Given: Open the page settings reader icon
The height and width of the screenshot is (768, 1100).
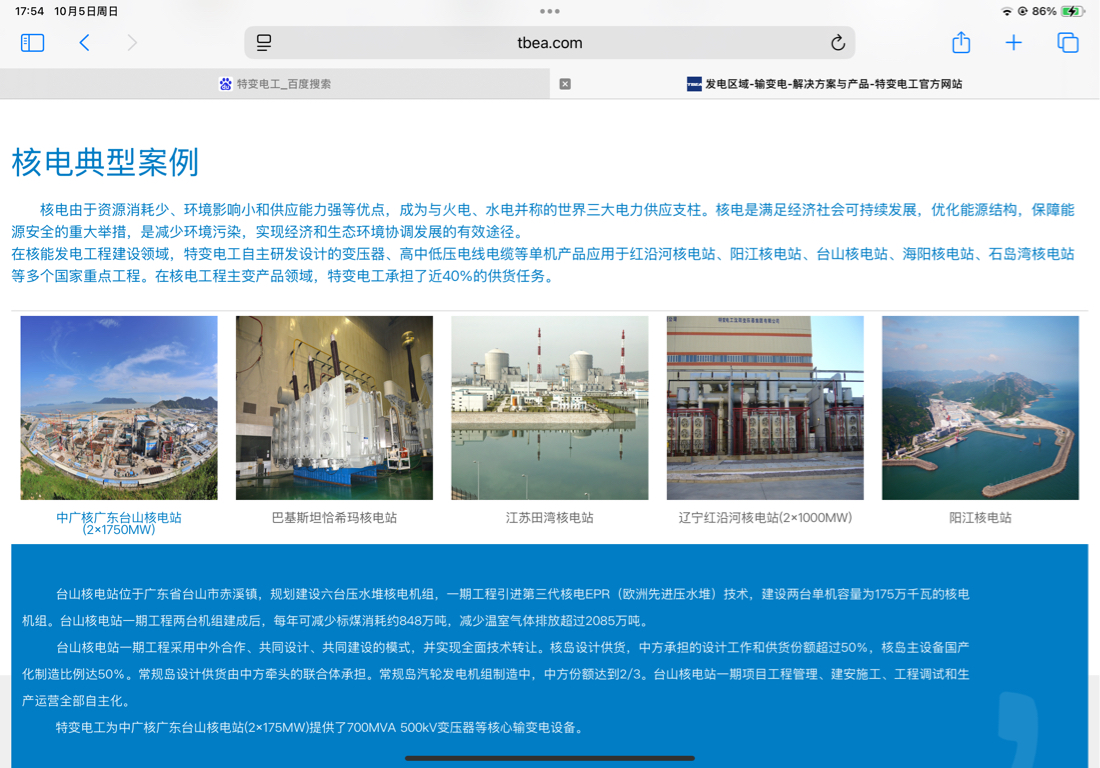Looking at the screenshot, I should coord(264,43).
